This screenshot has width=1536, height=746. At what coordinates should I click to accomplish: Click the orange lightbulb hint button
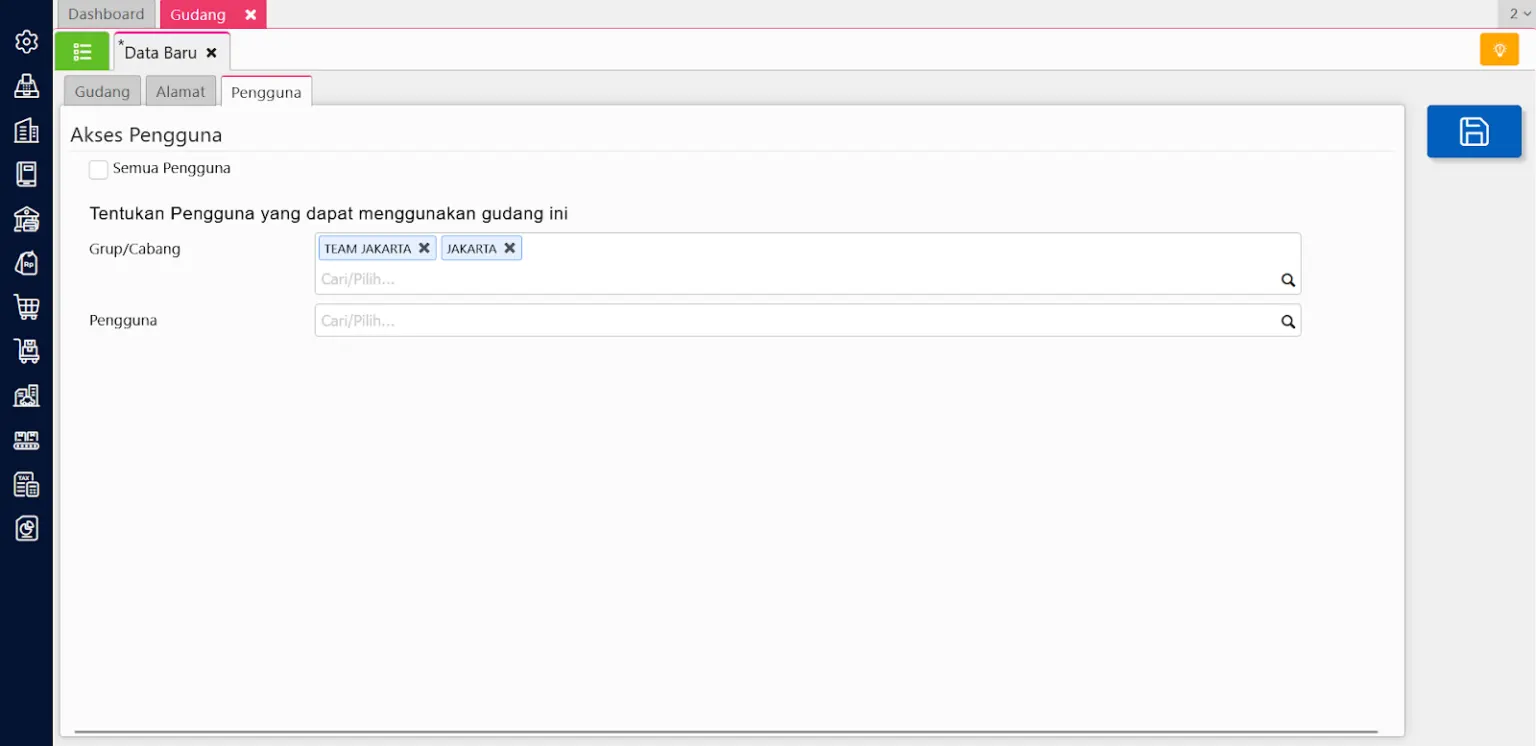click(x=1498, y=50)
